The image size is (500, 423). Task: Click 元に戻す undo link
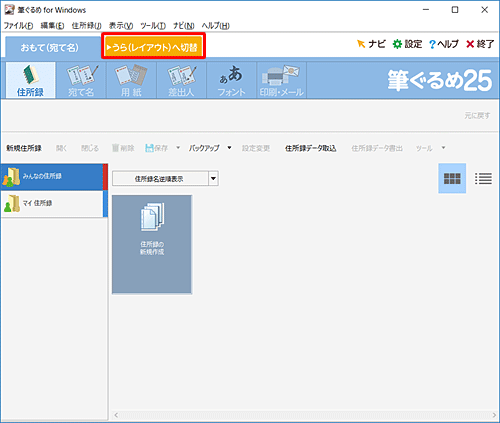[x=477, y=116]
